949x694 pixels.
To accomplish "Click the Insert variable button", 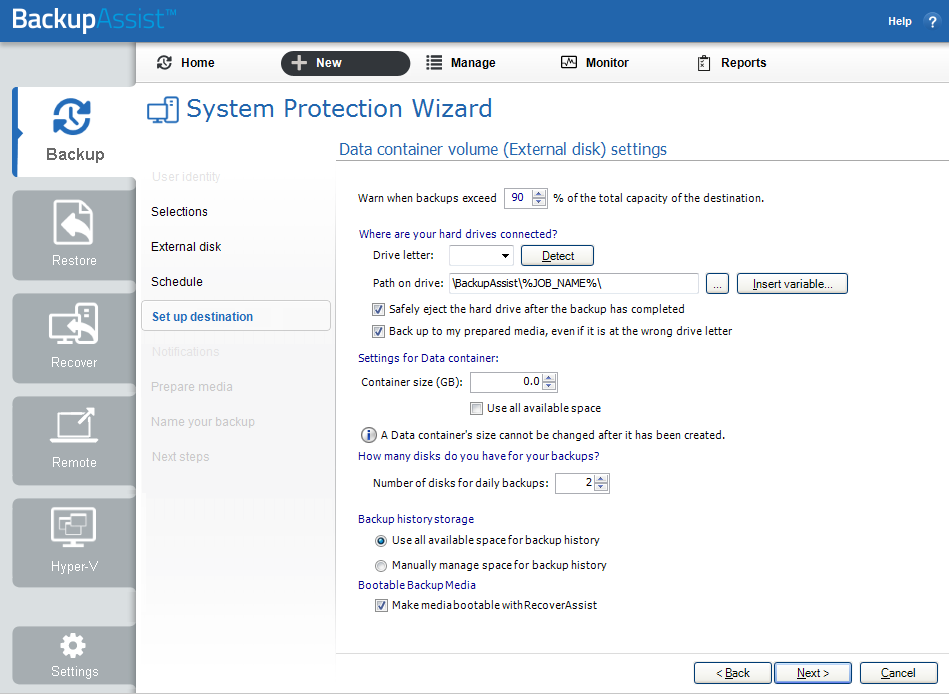I will point(792,284).
